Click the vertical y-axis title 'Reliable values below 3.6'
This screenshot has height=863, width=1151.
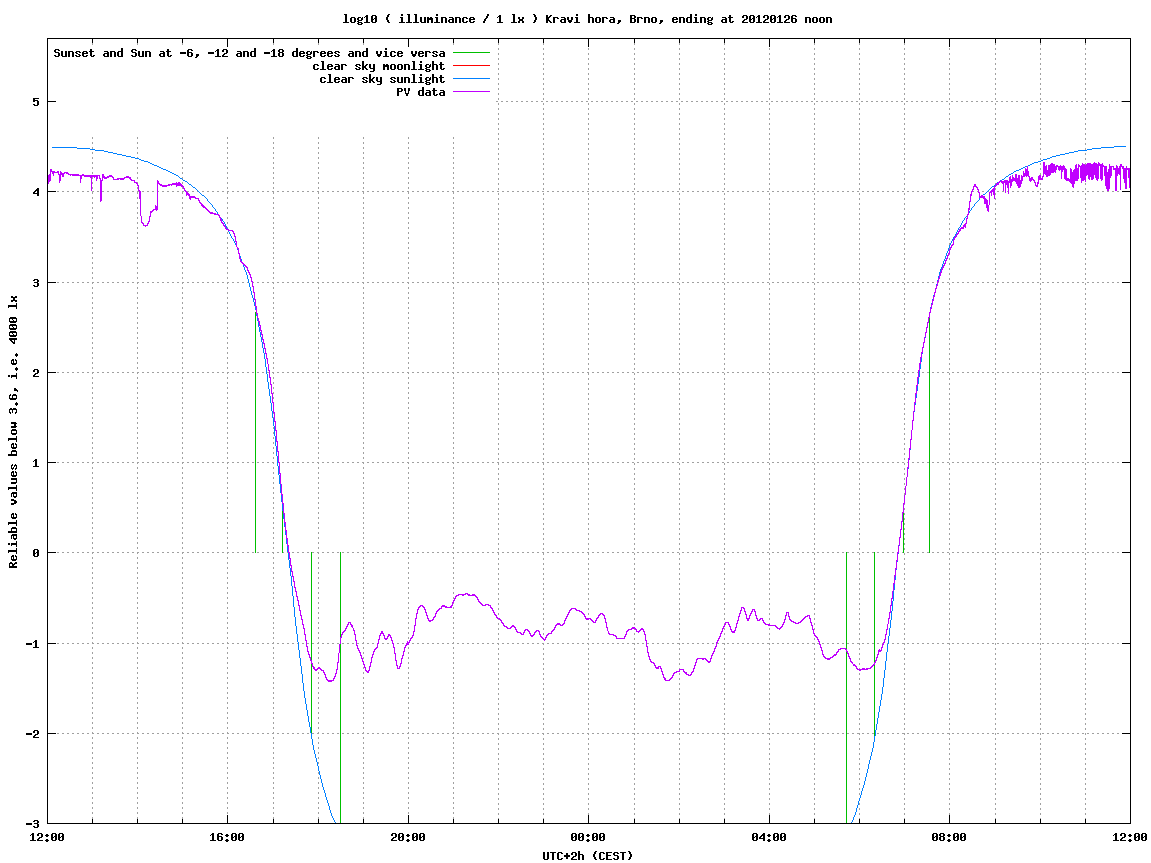(13, 432)
